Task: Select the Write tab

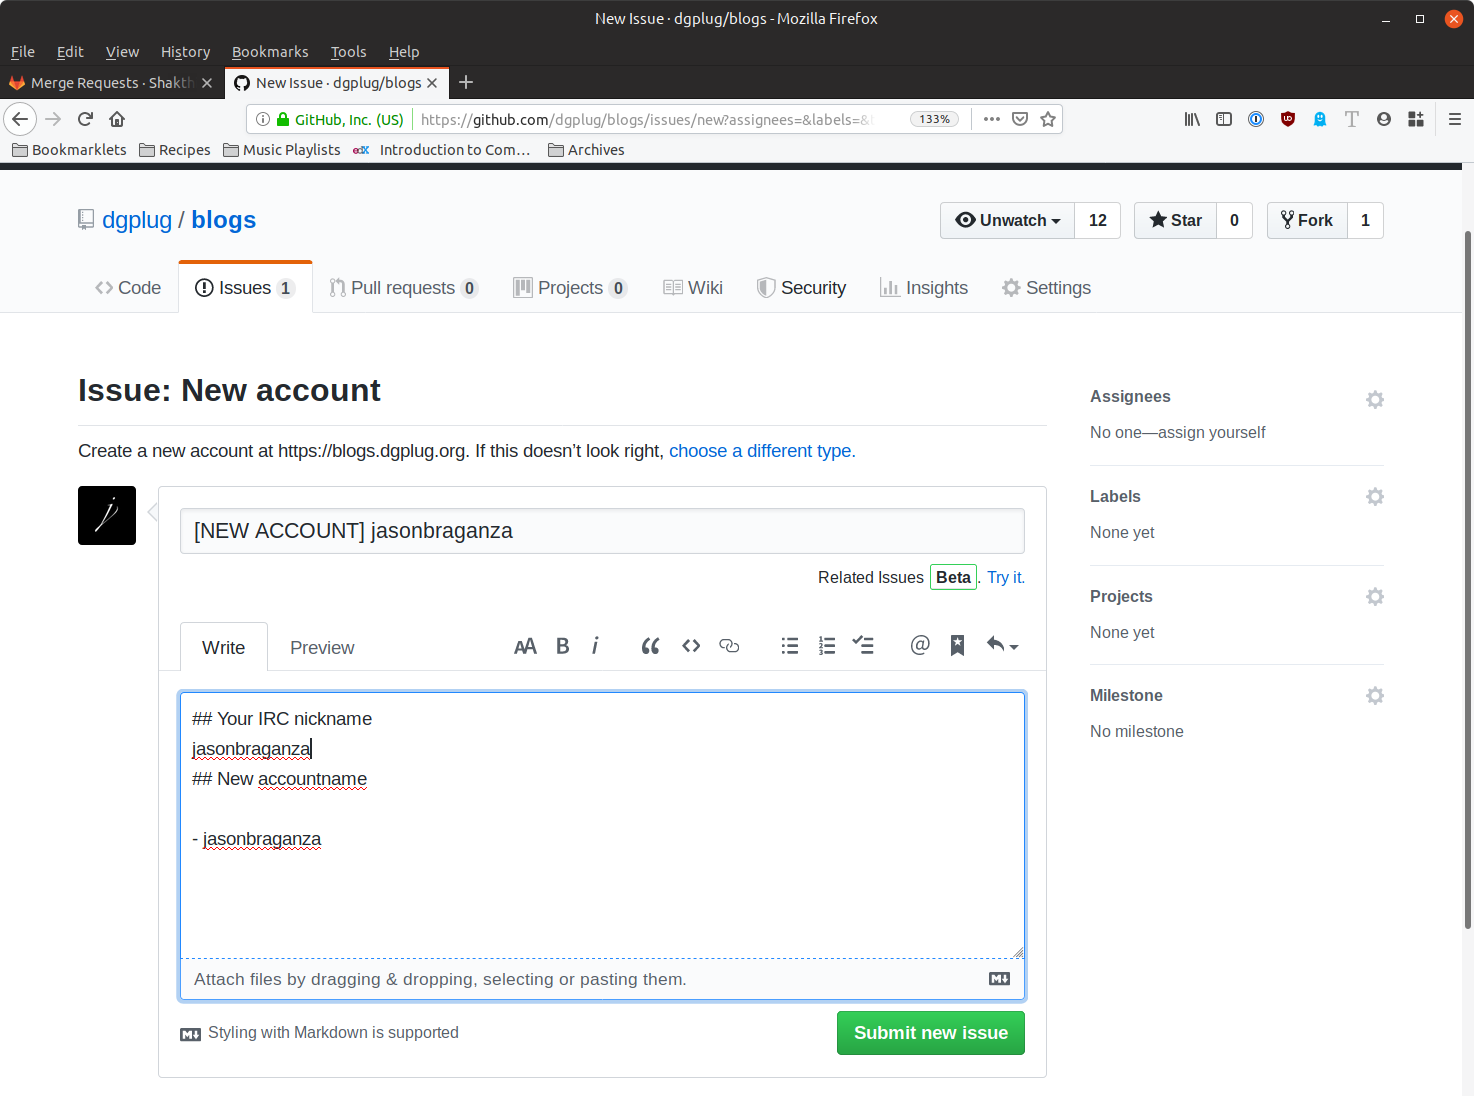Action: 224,647
